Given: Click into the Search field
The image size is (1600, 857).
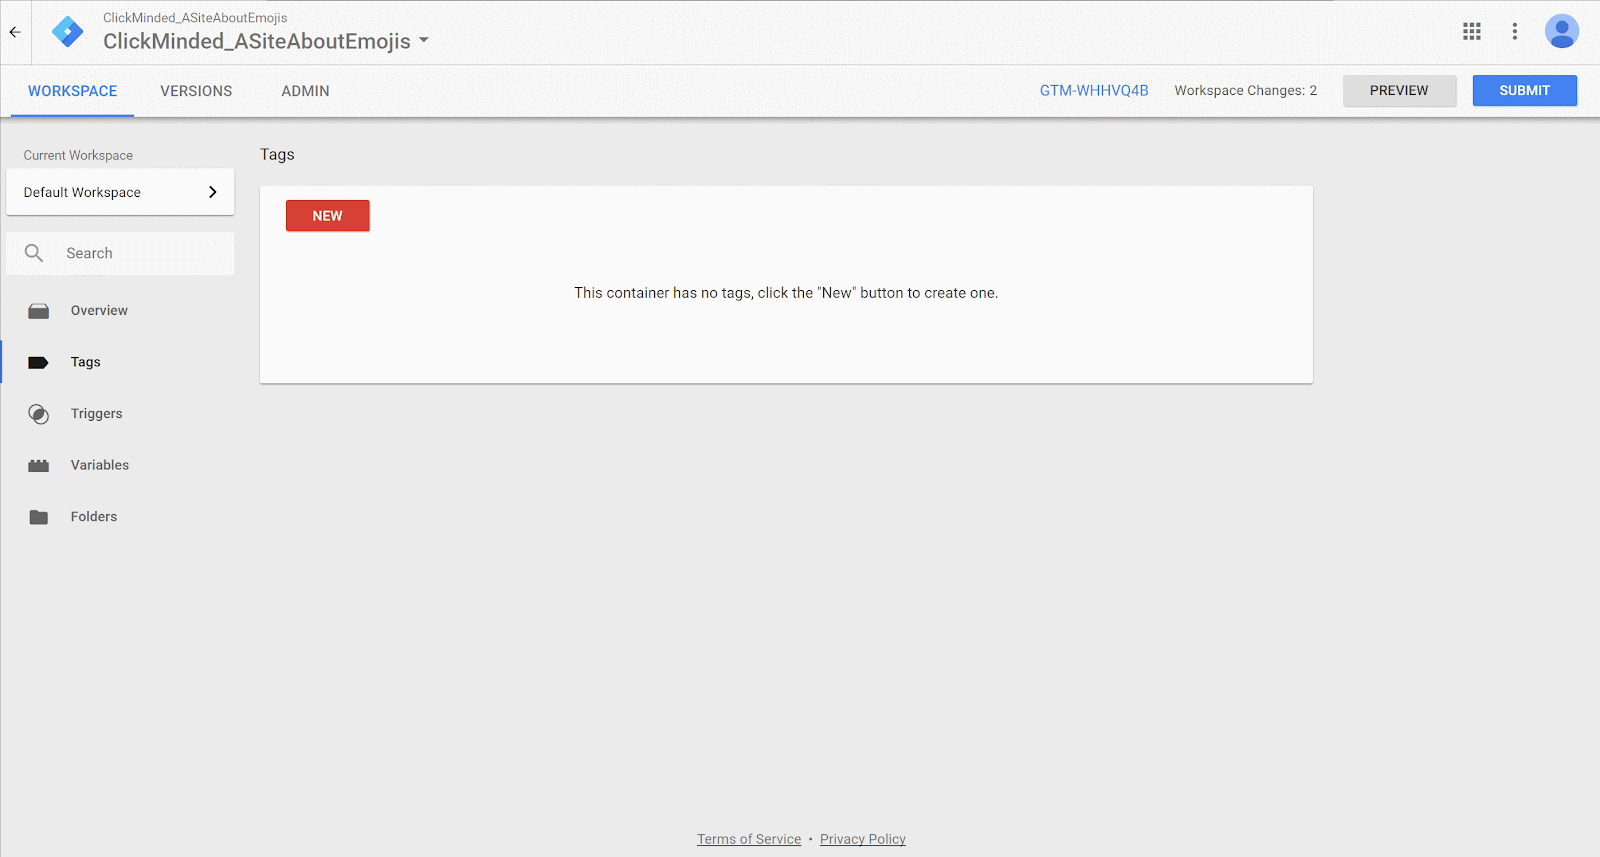Looking at the screenshot, I should point(140,254).
